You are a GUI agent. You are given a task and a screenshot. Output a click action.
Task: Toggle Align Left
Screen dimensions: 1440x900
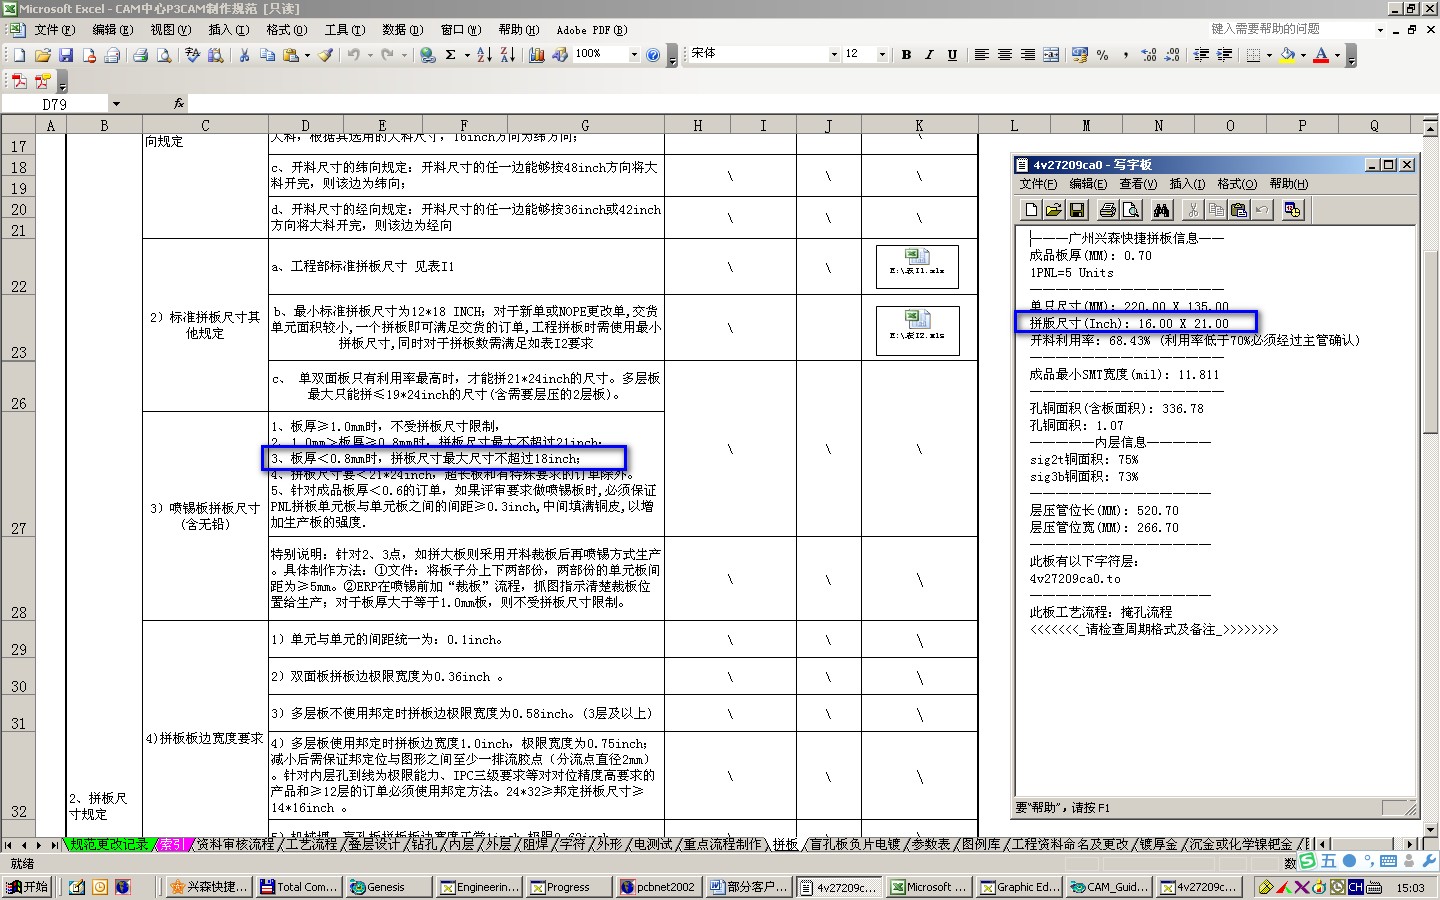coord(981,55)
